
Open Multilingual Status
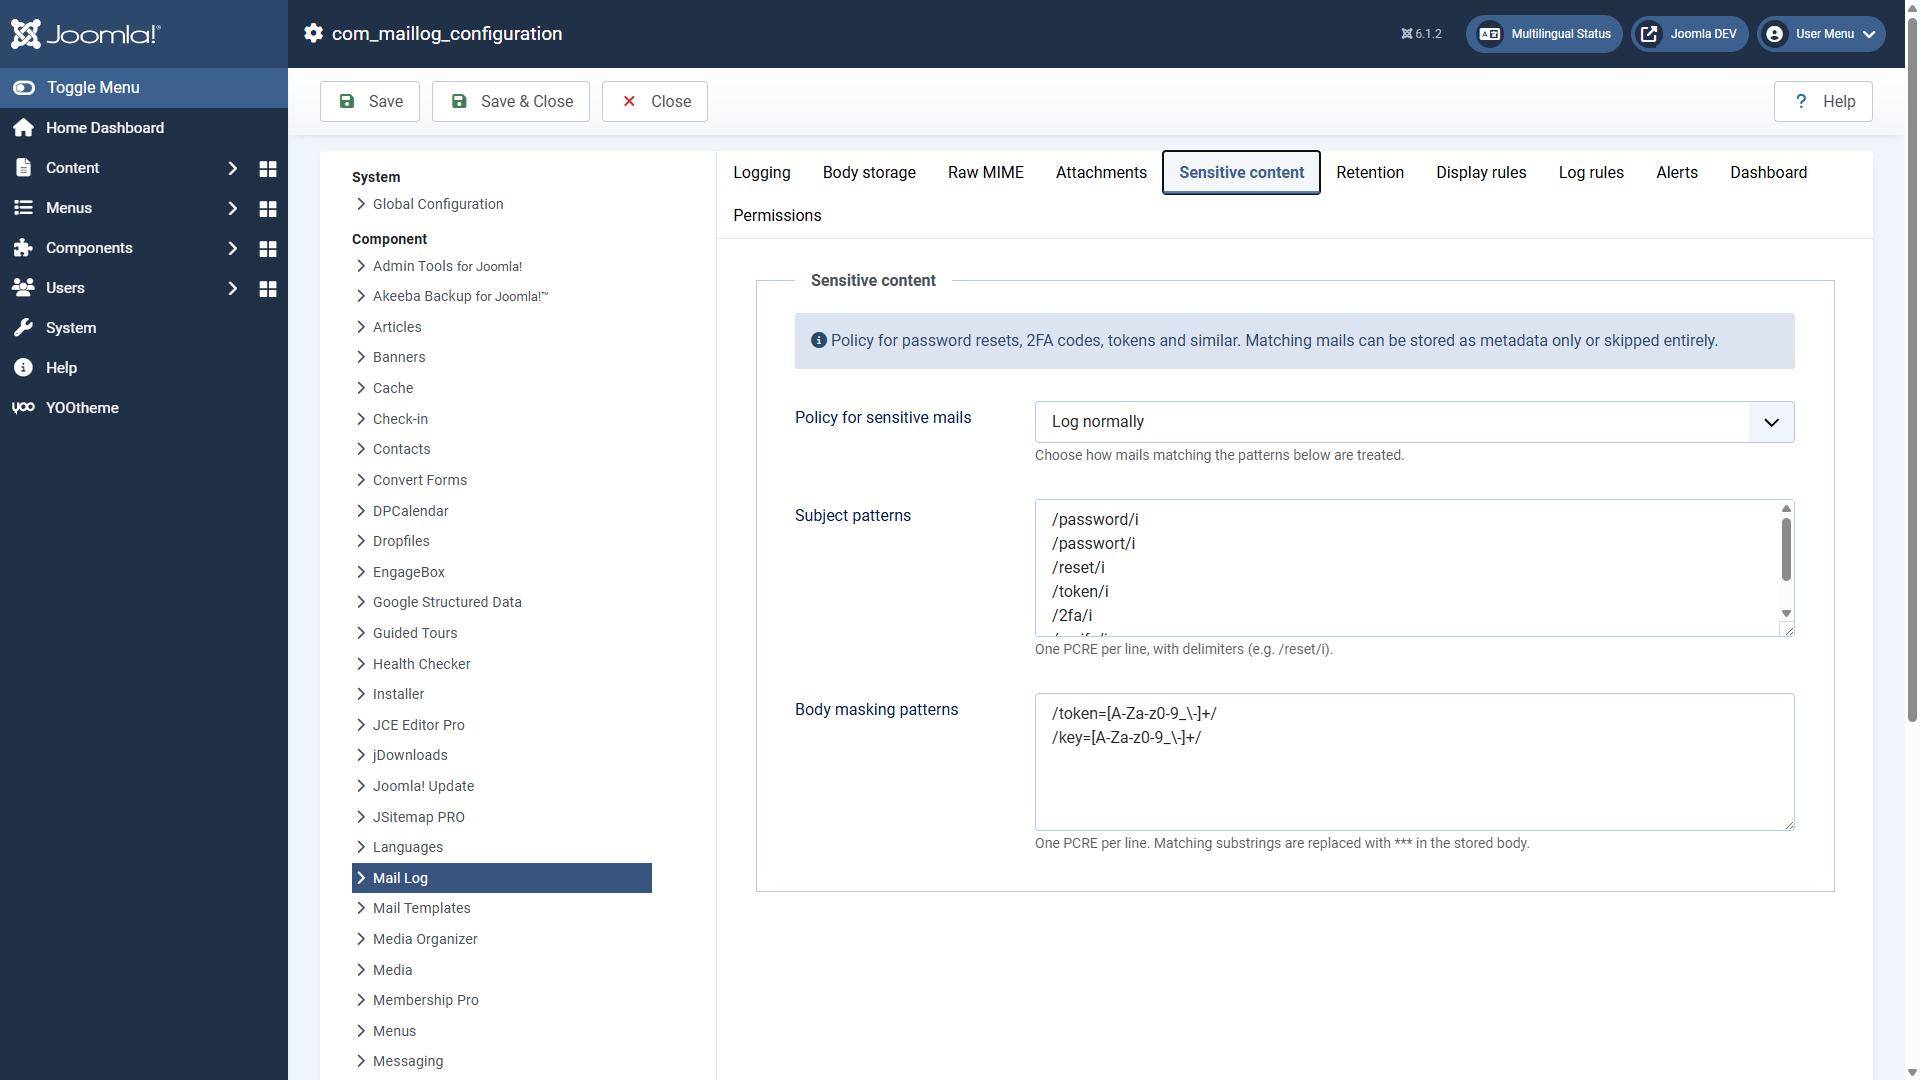coord(1544,34)
